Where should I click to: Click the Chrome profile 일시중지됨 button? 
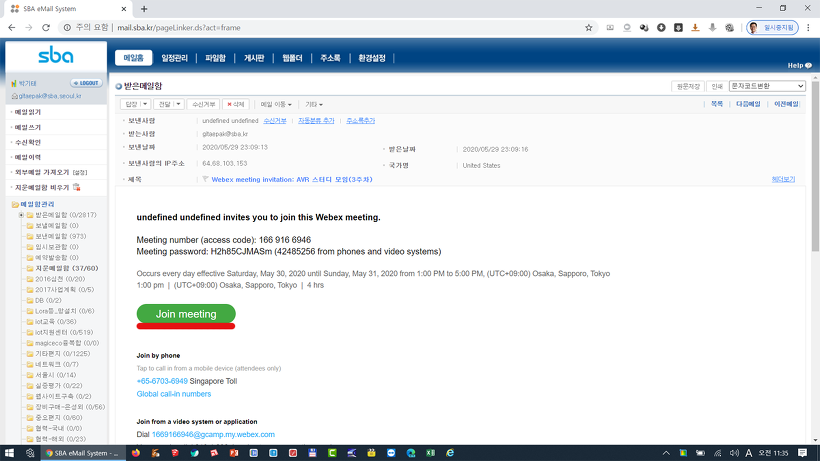click(x=772, y=28)
